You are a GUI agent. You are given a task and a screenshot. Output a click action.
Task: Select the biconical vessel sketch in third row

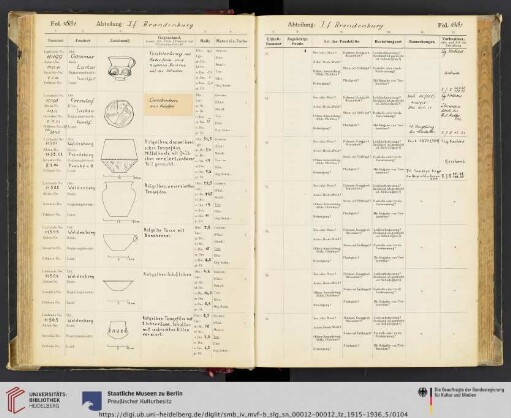point(119,156)
